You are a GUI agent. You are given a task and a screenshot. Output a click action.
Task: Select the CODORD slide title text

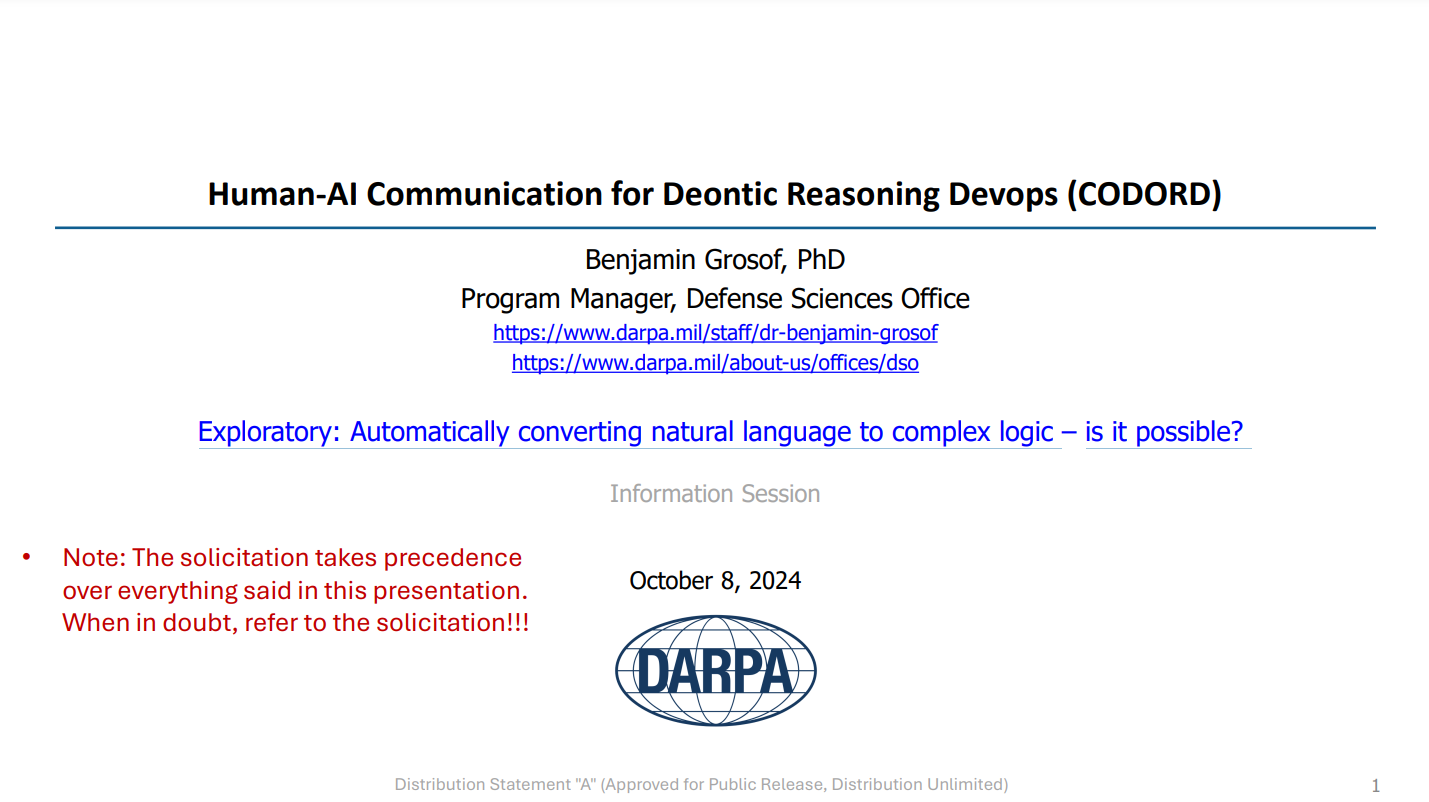click(x=715, y=193)
